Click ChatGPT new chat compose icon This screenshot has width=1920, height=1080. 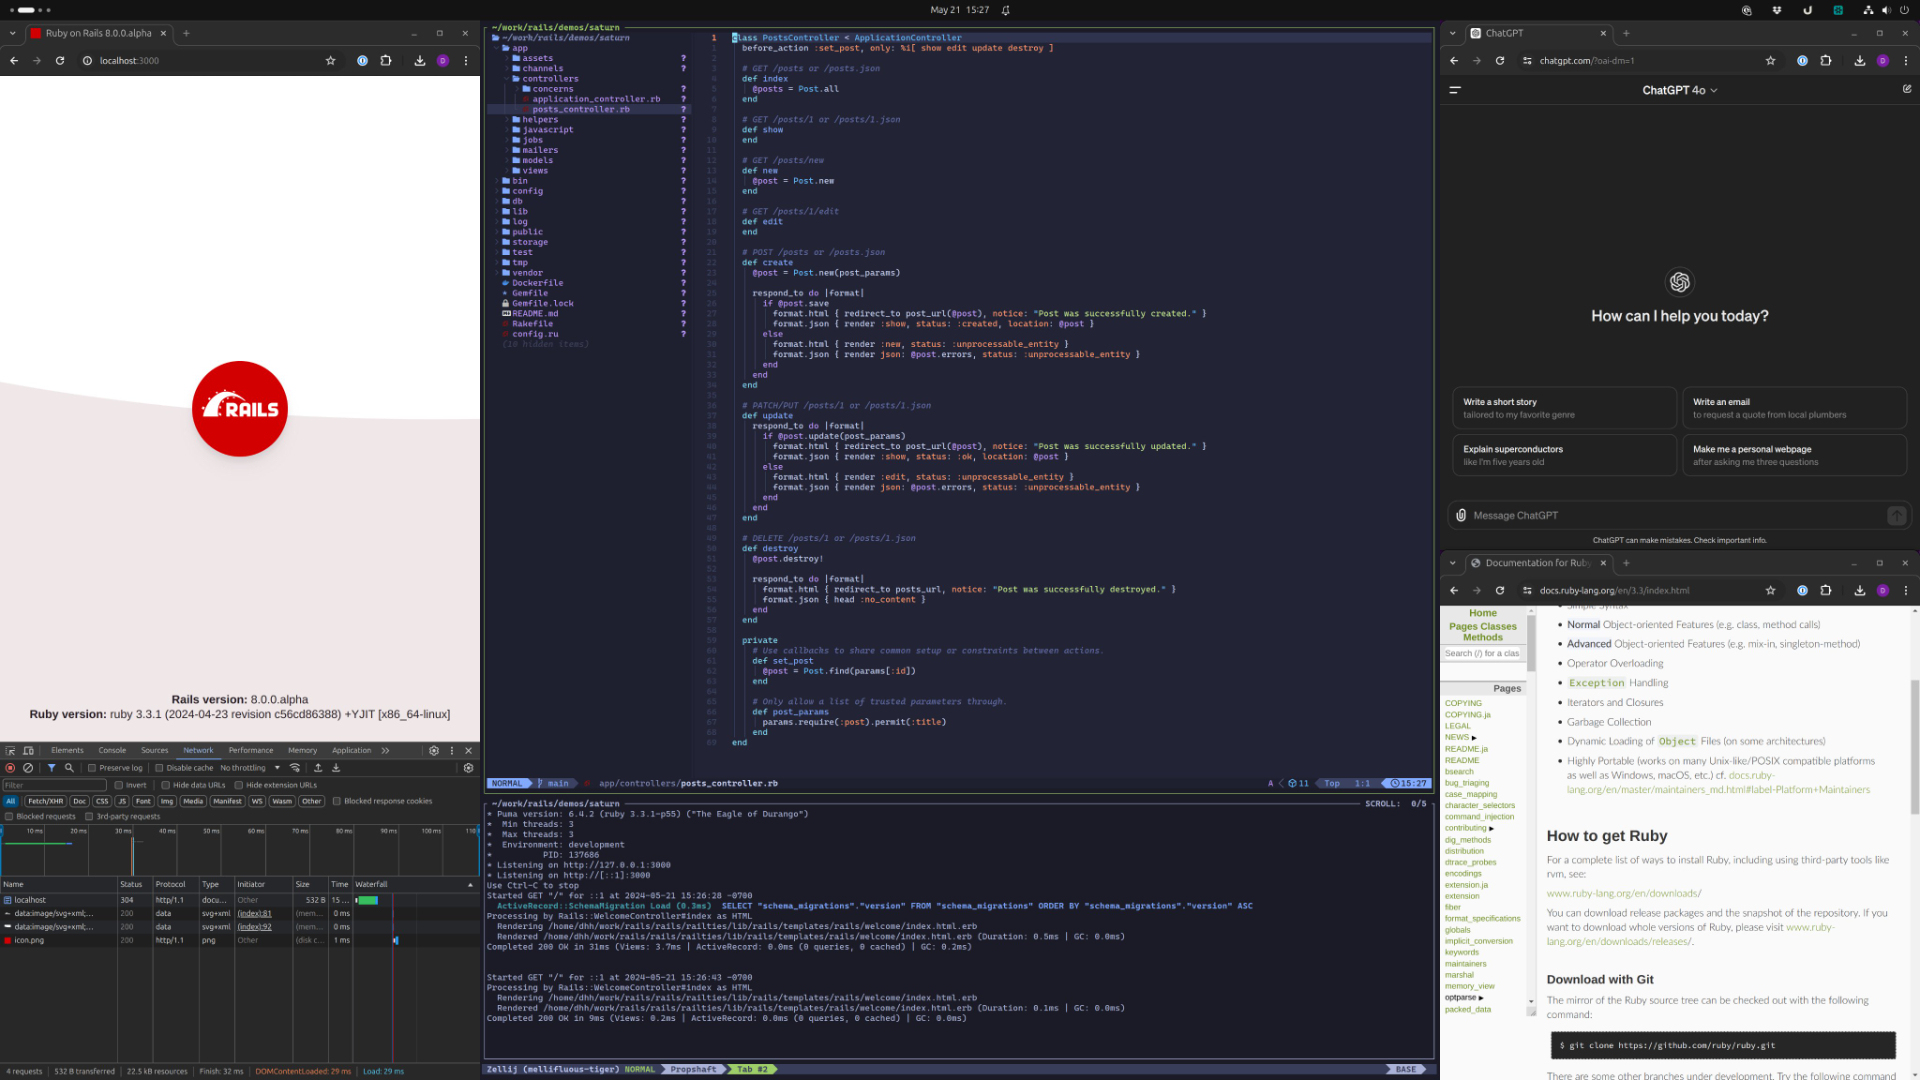(1907, 89)
